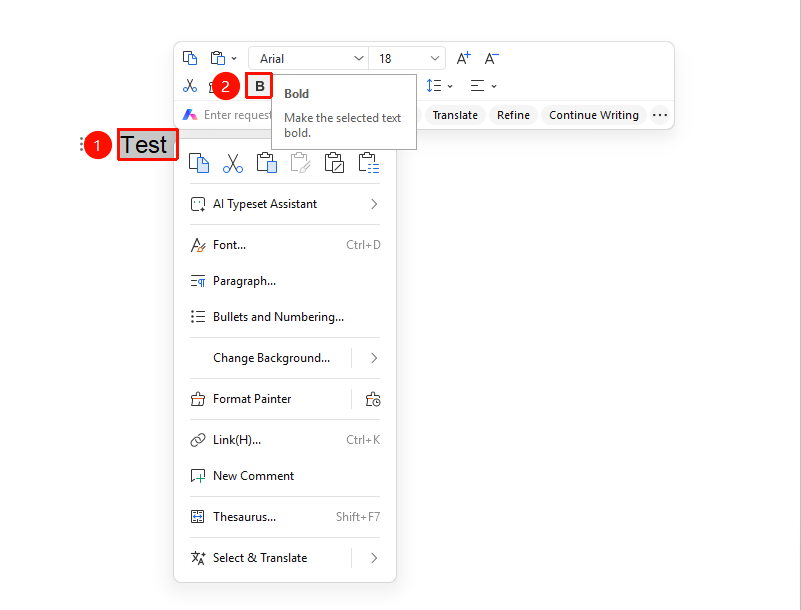
Task: Toggle Bold formatting with the B button
Action: (x=260, y=86)
